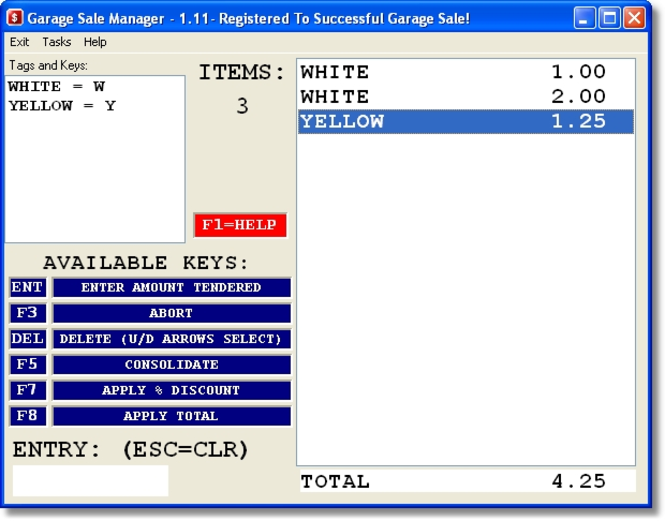Select the WHITE 1.00 item row
Screen dimensions: 665x521
click(x=466, y=72)
